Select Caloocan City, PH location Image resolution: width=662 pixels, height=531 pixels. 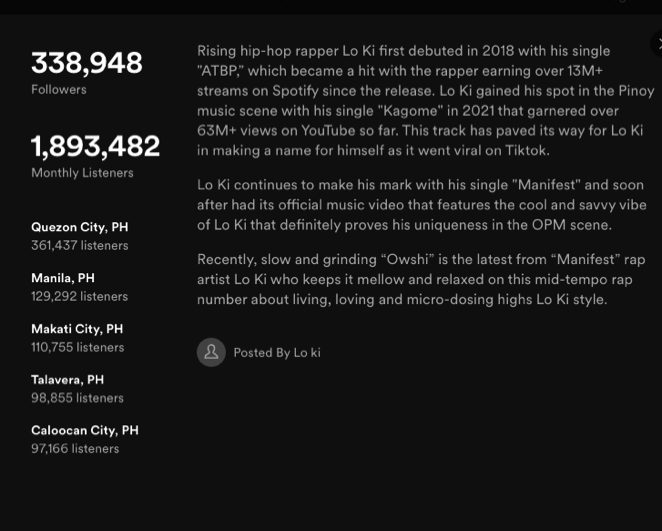tap(85, 430)
